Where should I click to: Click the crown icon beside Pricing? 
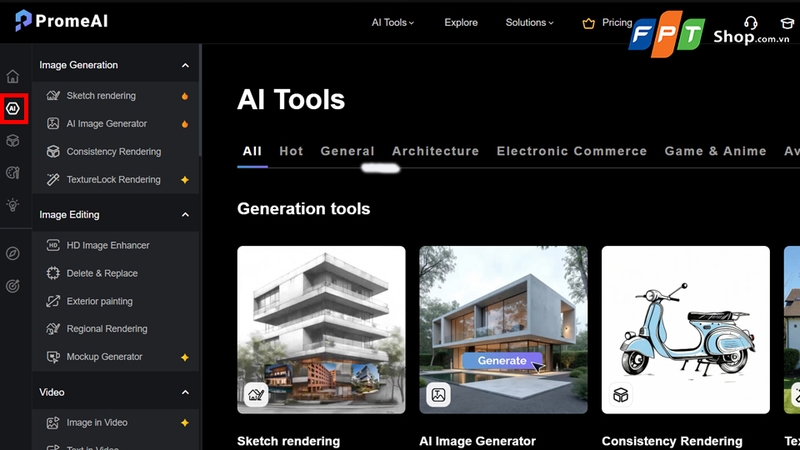click(x=589, y=23)
